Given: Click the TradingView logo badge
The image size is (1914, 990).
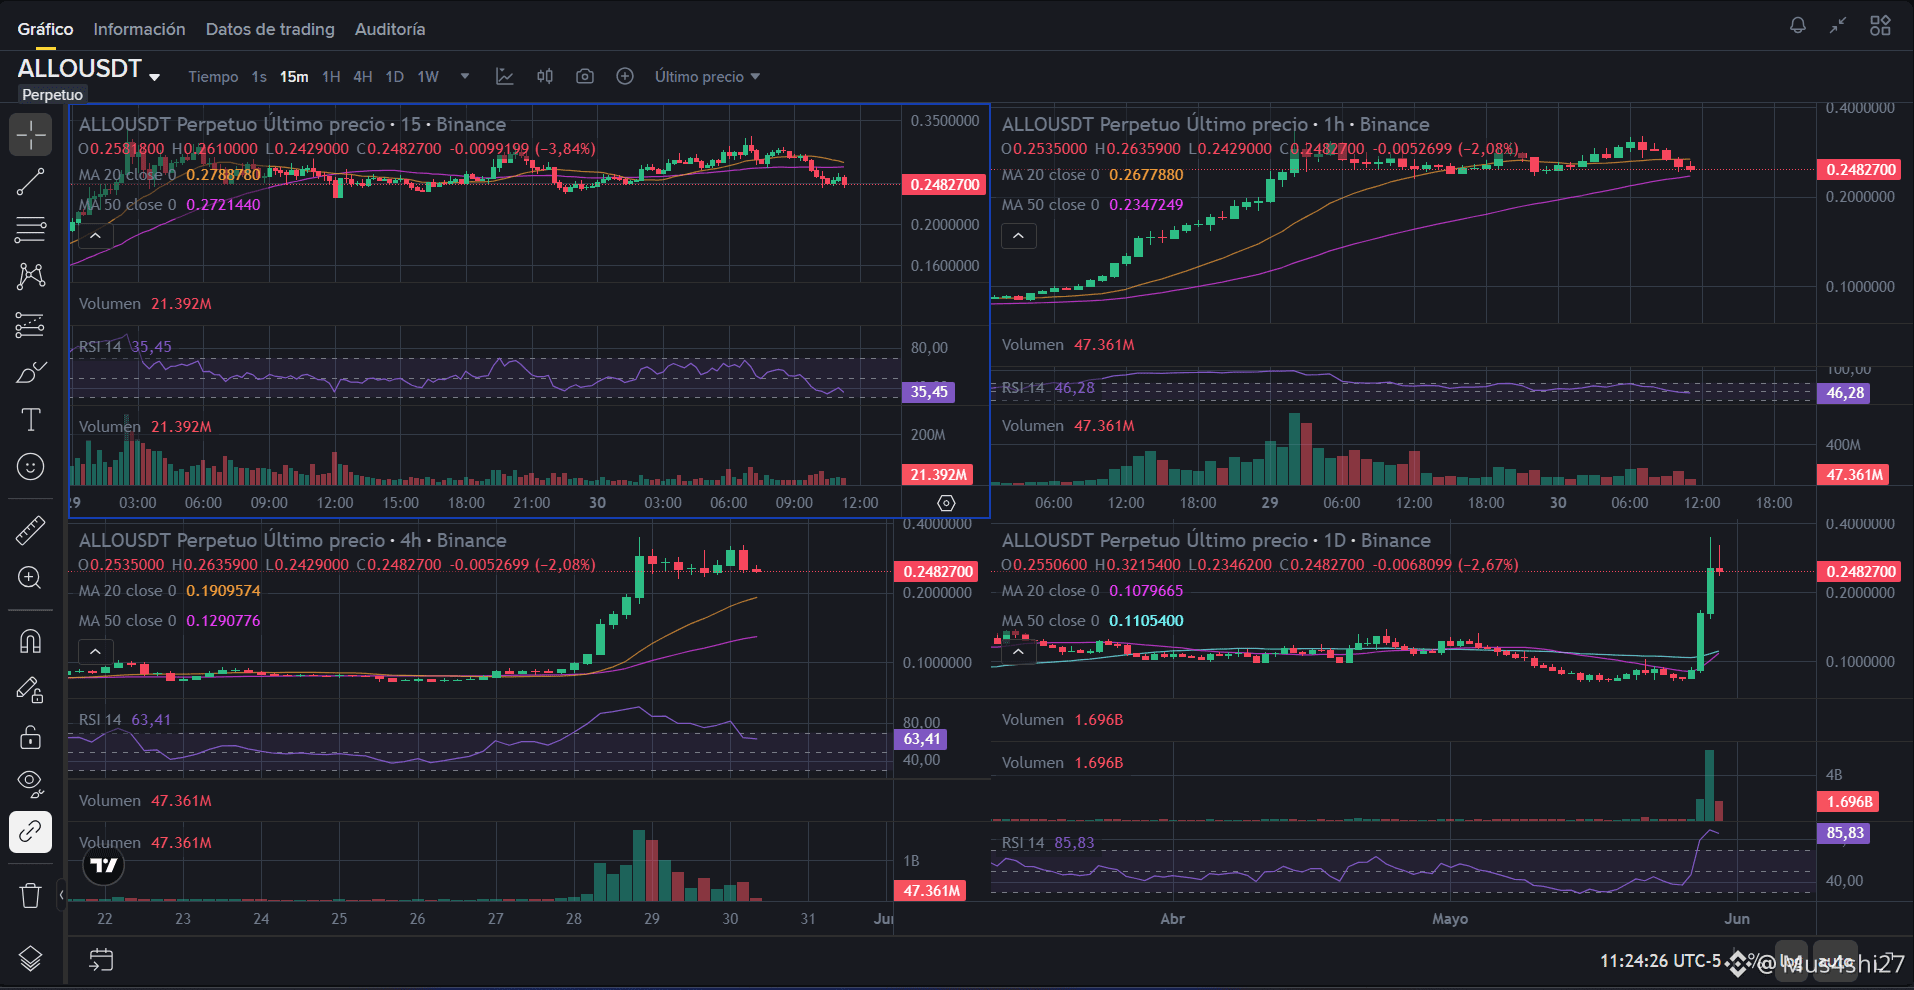Looking at the screenshot, I should (x=104, y=865).
